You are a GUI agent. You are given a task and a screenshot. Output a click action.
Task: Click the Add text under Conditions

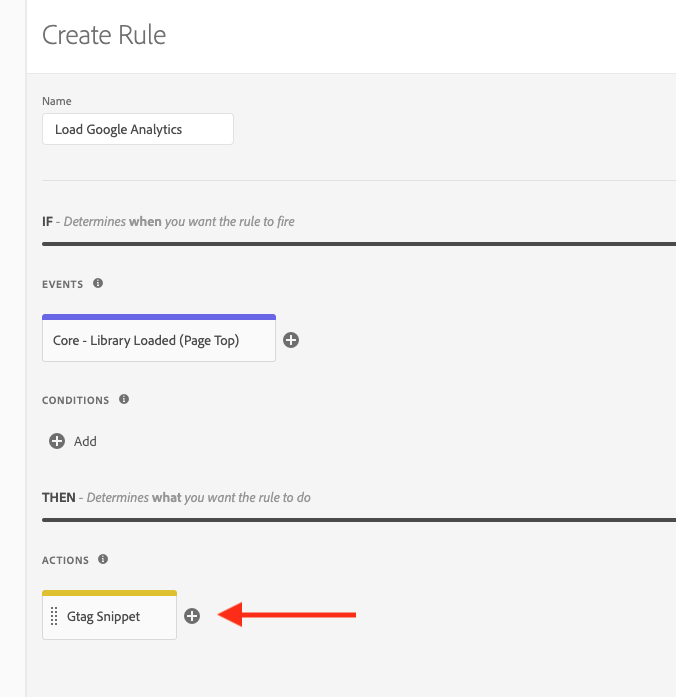(85, 441)
